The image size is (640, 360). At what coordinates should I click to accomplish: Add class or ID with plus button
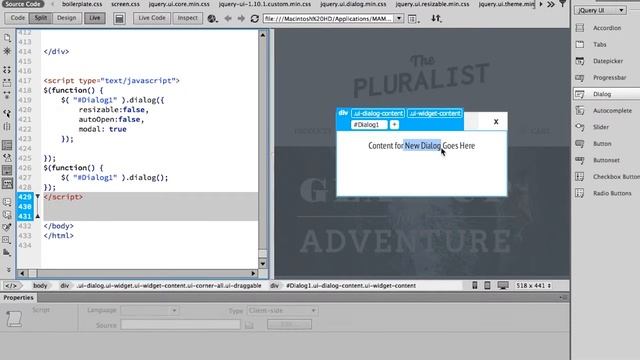click(x=394, y=124)
